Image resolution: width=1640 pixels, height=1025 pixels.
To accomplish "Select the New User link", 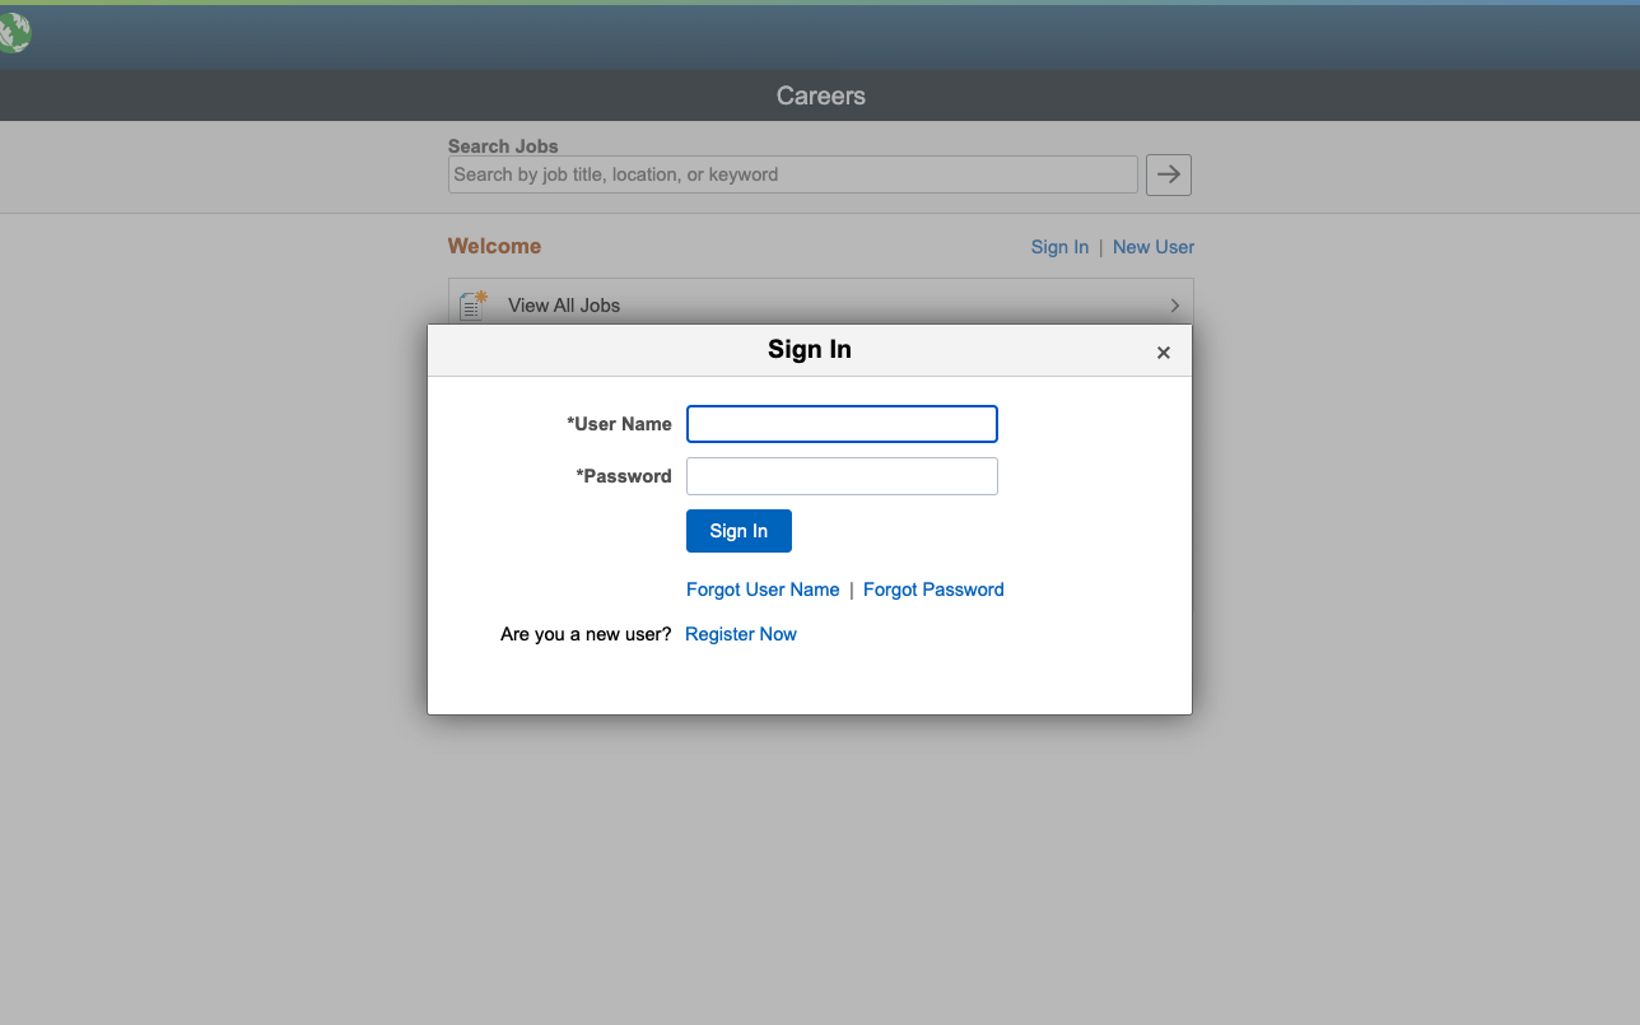I will coord(1153,247).
